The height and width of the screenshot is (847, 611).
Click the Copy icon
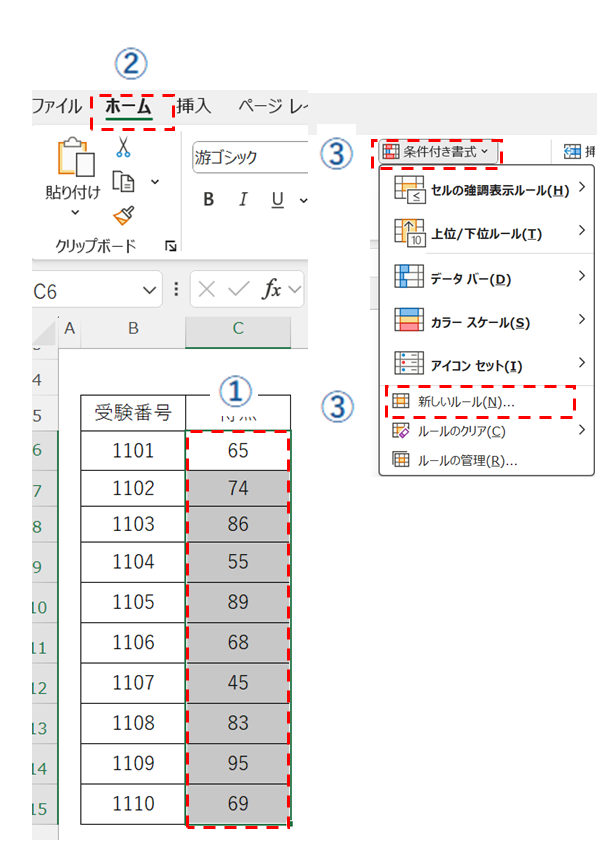click(x=124, y=181)
